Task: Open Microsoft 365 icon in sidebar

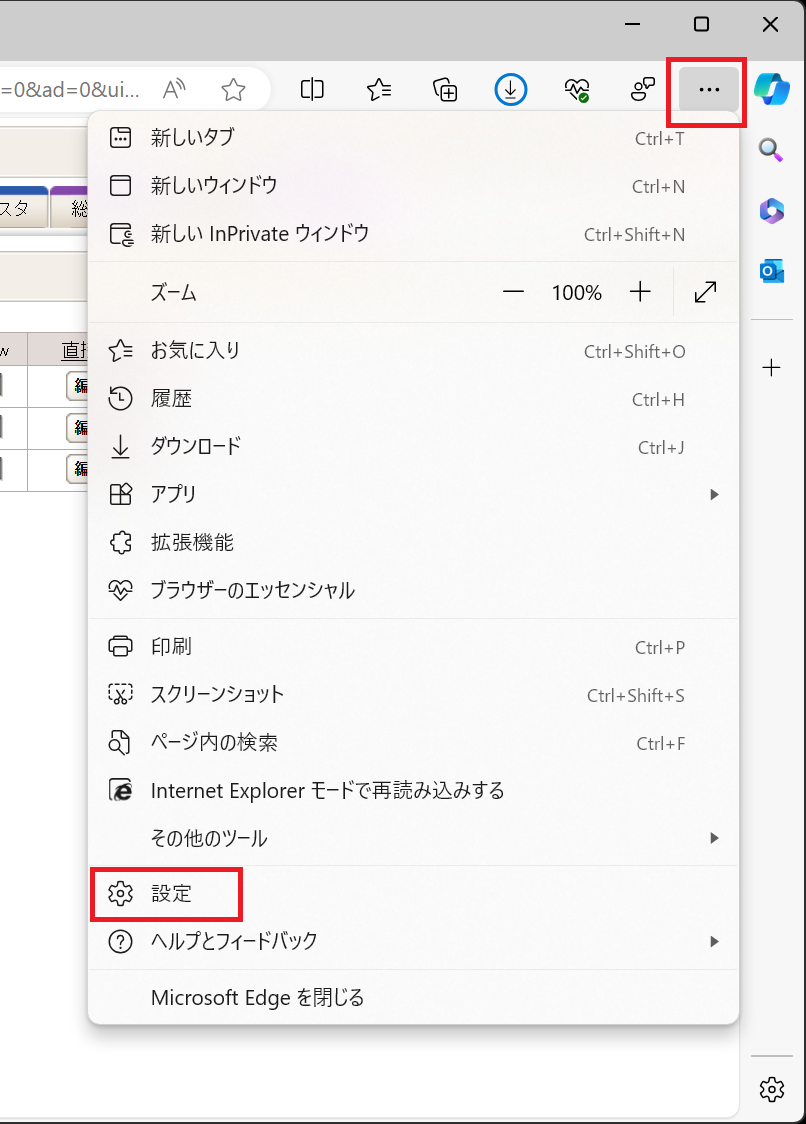Action: pos(772,211)
